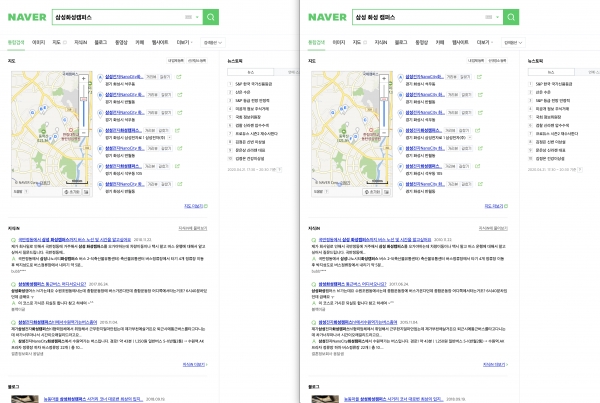Expand address arrow under result D in right window

(470, 138)
